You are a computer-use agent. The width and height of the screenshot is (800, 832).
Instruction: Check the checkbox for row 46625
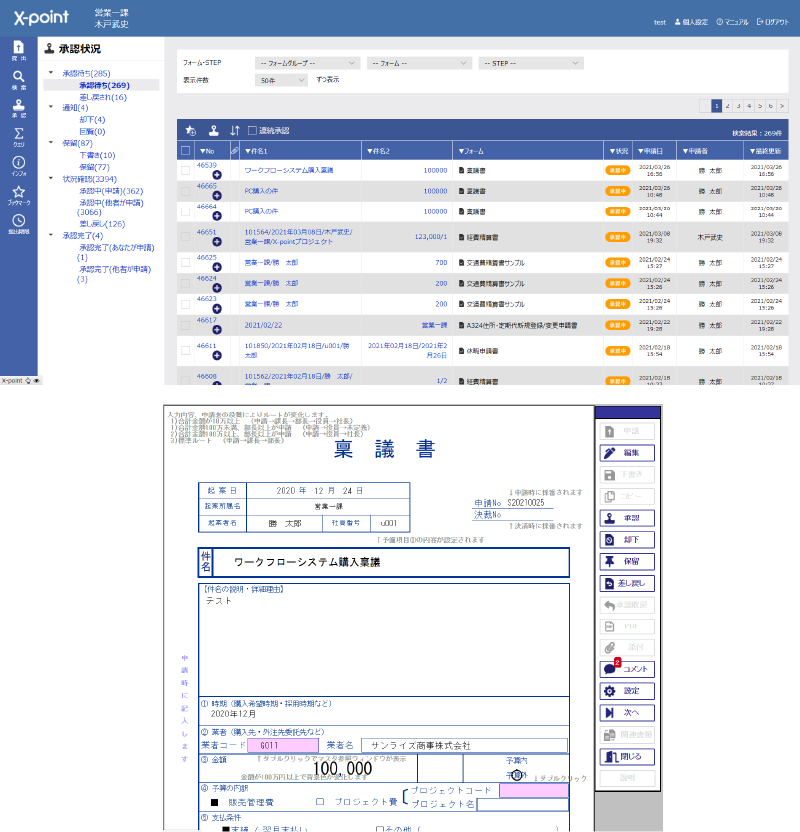pos(186,262)
